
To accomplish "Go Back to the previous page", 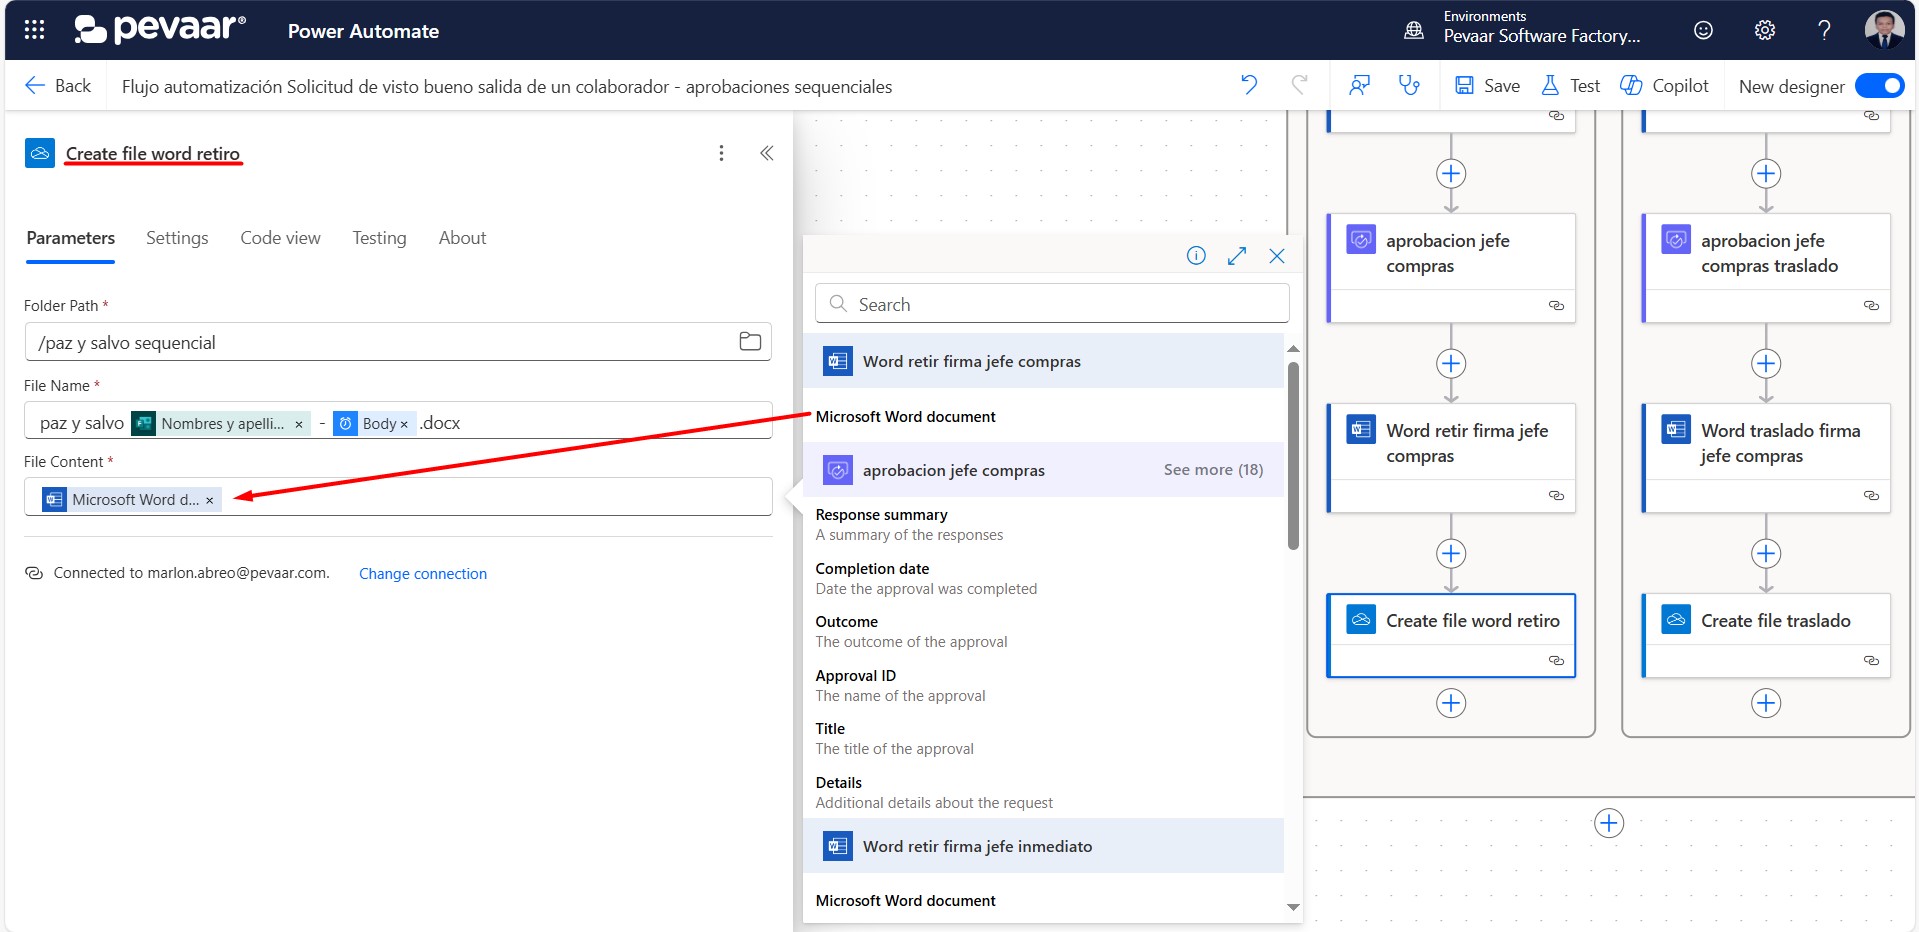I will [58, 85].
